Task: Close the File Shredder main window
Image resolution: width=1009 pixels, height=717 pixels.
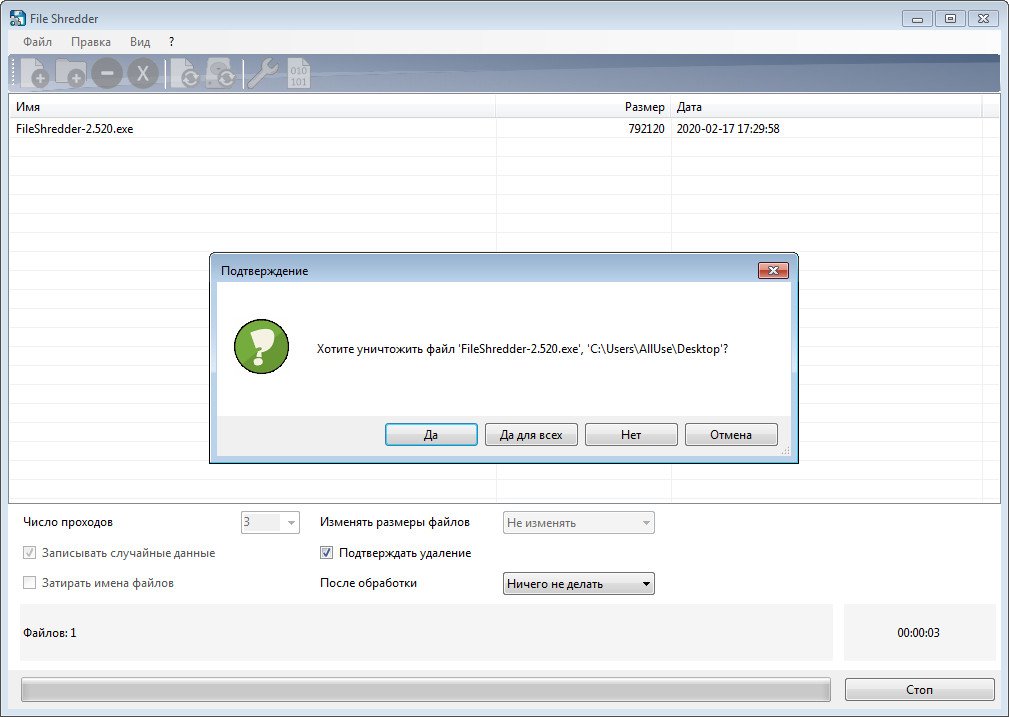Action: tap(983, 19)
